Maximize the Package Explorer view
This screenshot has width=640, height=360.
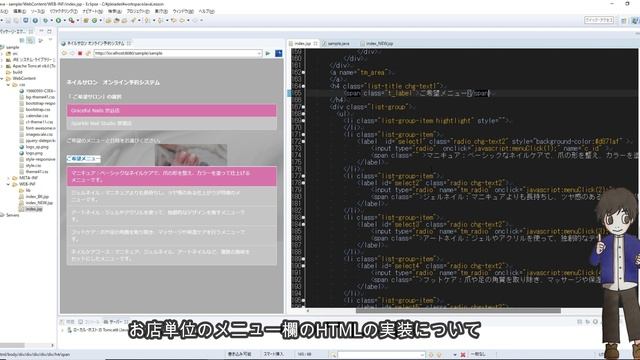click(x=49, y=31)
